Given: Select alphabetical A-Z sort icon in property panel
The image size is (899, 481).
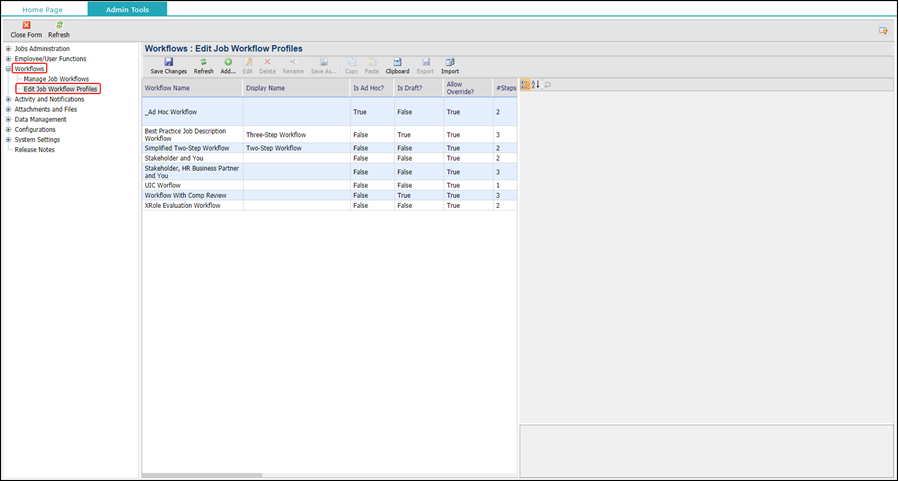Looking at the screenshot, I should coord(536,85).
